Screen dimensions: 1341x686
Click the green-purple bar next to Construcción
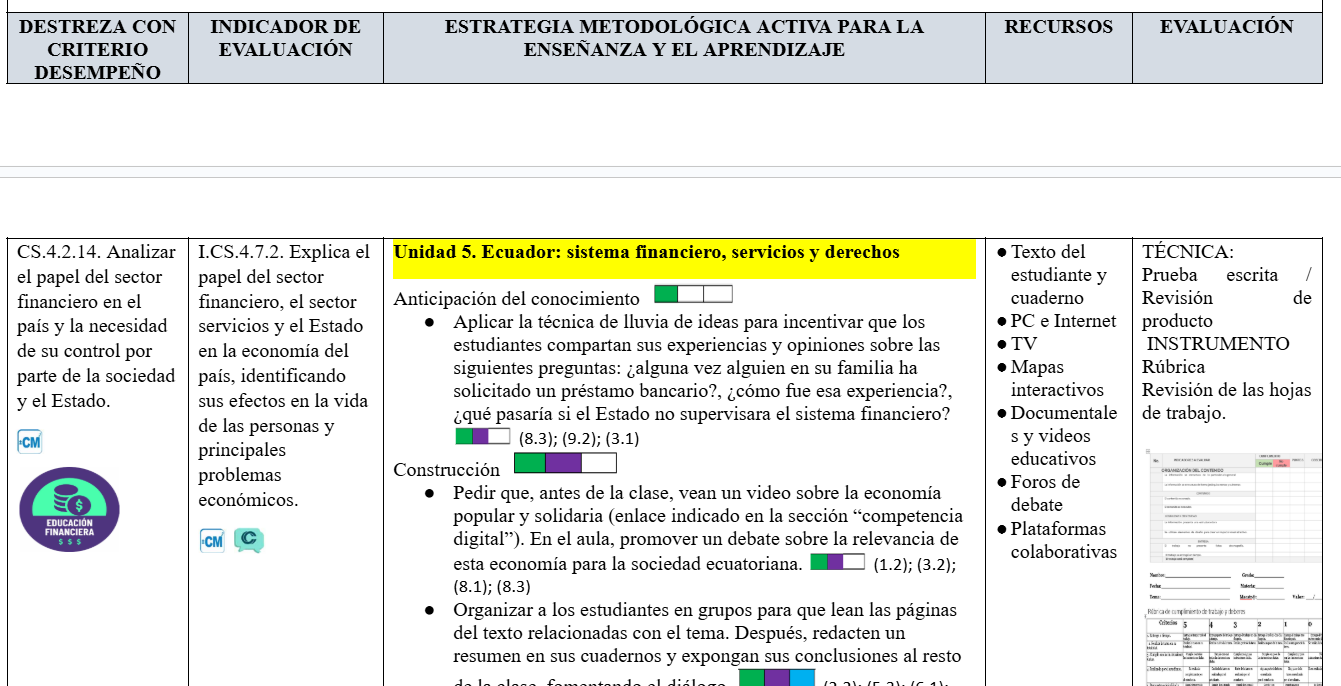565,463
